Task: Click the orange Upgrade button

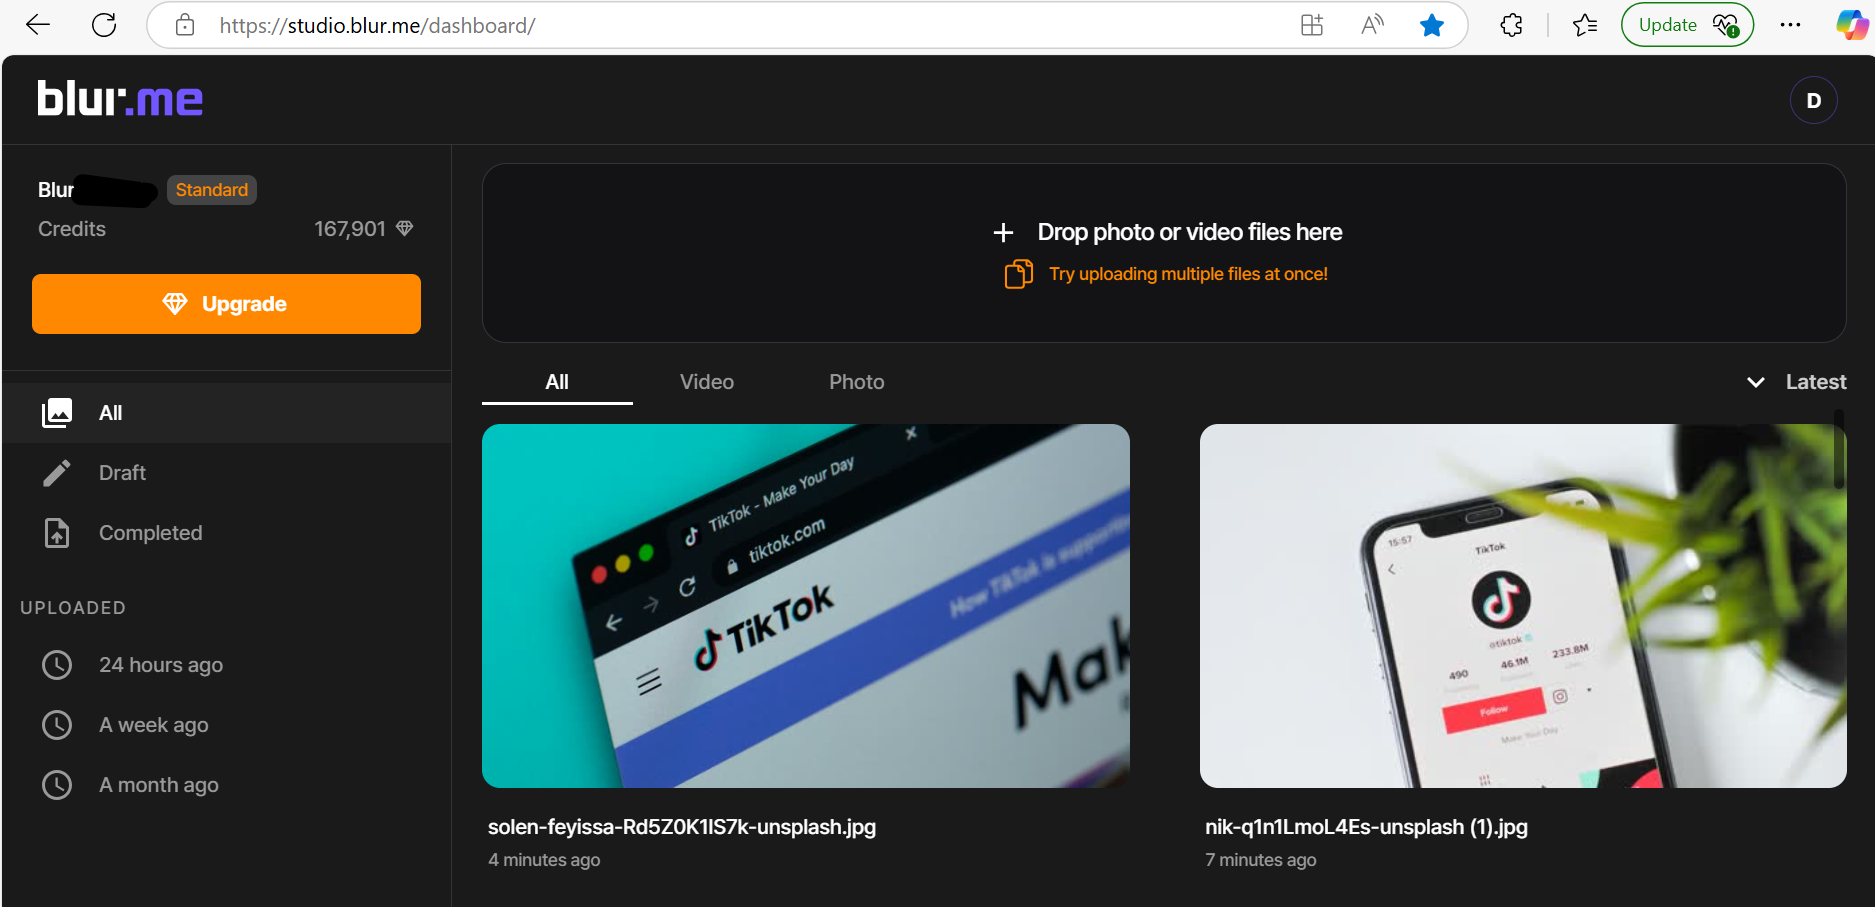Action: click(x=226, y=304)
